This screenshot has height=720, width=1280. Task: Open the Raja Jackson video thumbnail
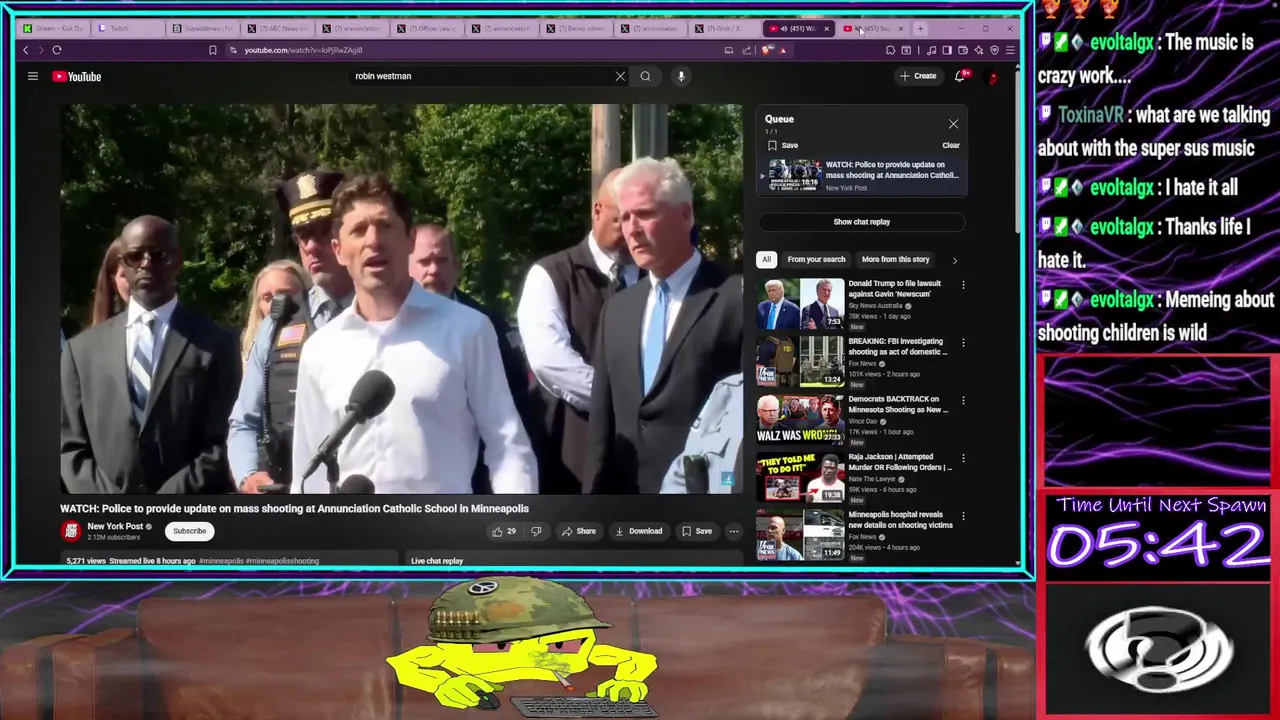[800, 477]
